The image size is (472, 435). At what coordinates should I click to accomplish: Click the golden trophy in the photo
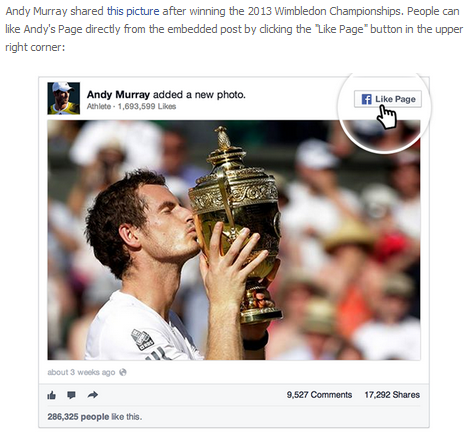click(235, 223)
